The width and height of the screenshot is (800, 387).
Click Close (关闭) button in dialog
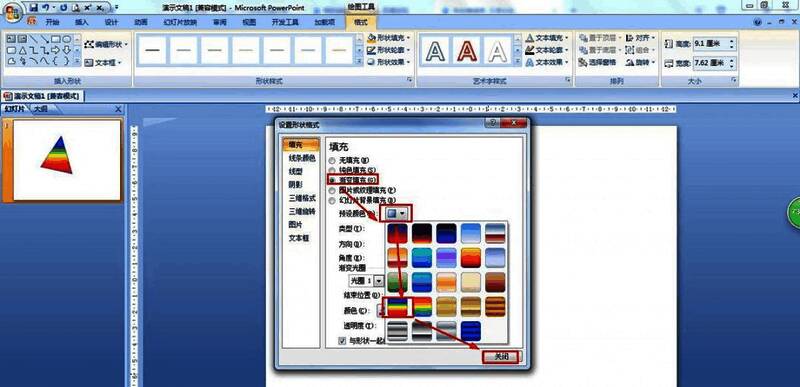pyautogui.click(x=501, y=357)
